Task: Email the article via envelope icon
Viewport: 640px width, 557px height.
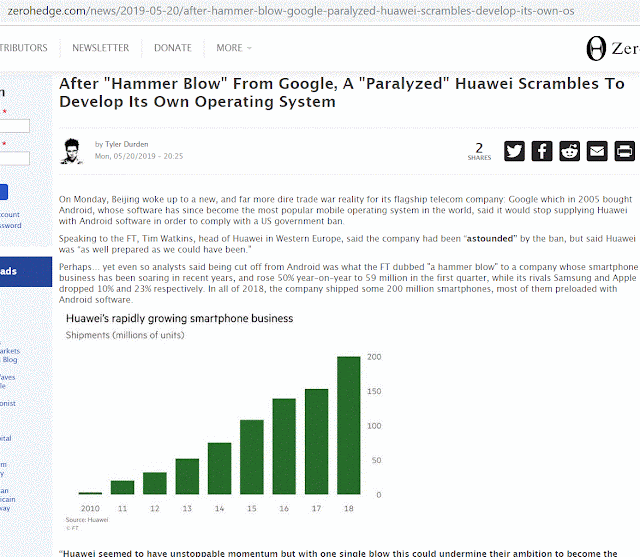Action: tap(597, 151)
